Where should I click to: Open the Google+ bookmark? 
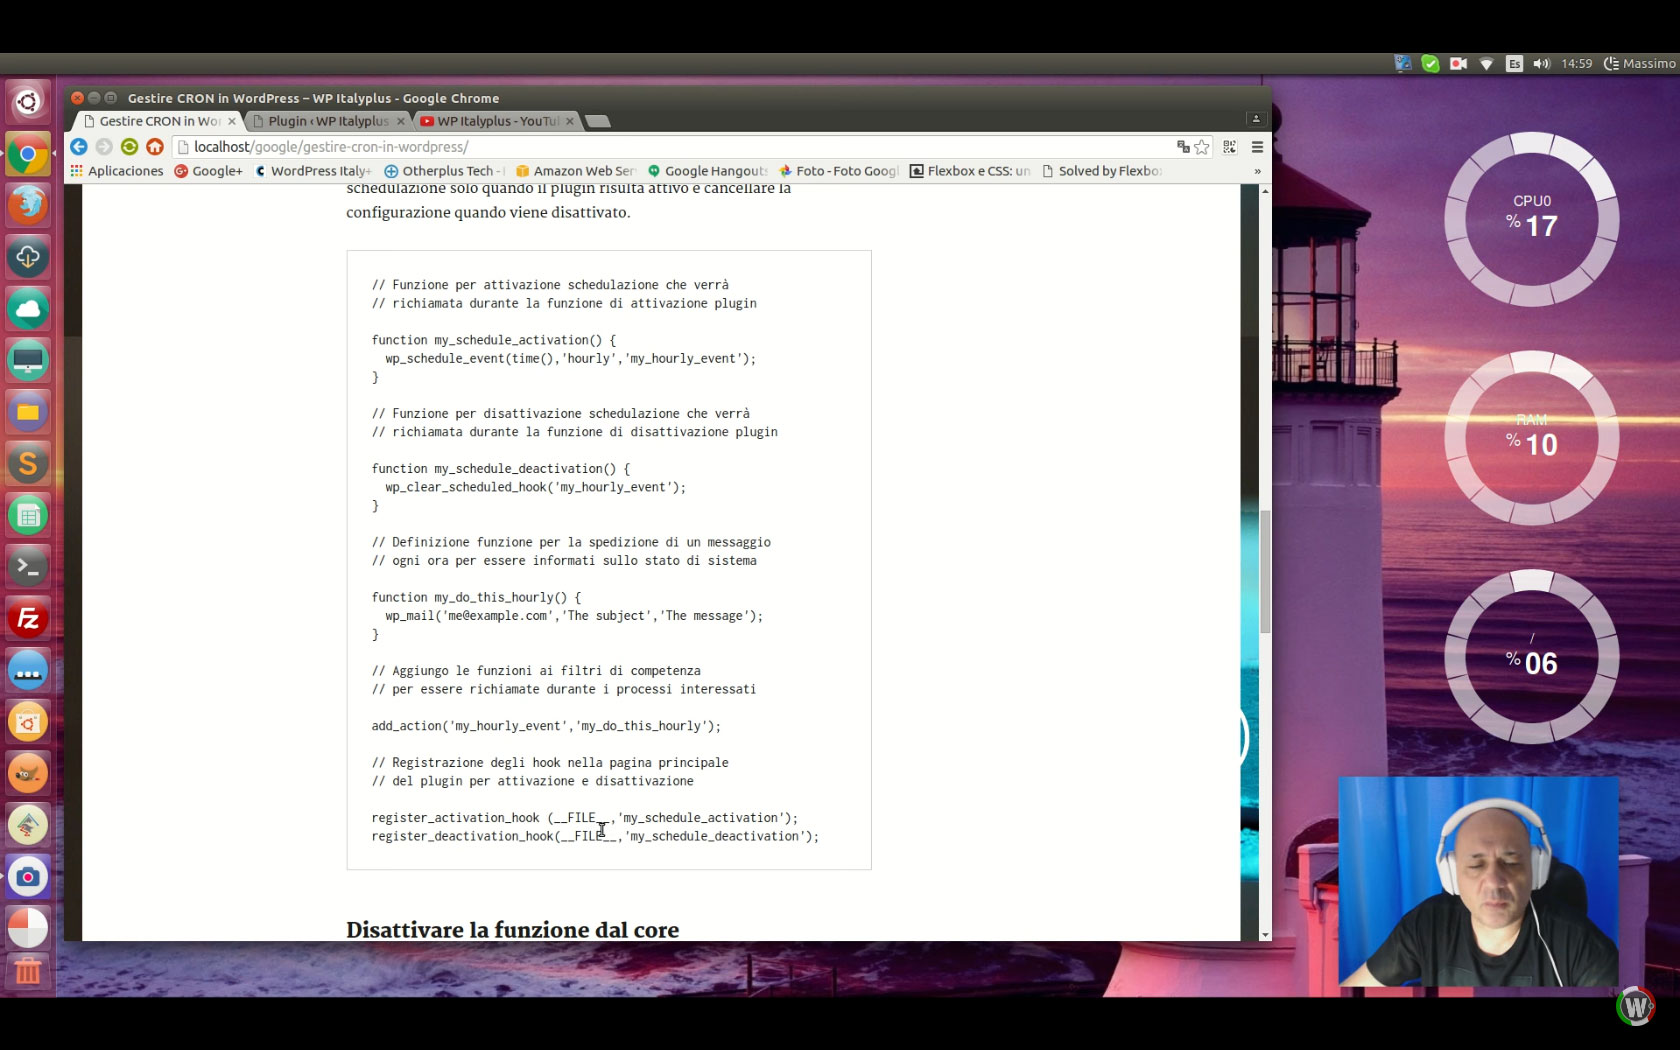[x=208, y=171]
